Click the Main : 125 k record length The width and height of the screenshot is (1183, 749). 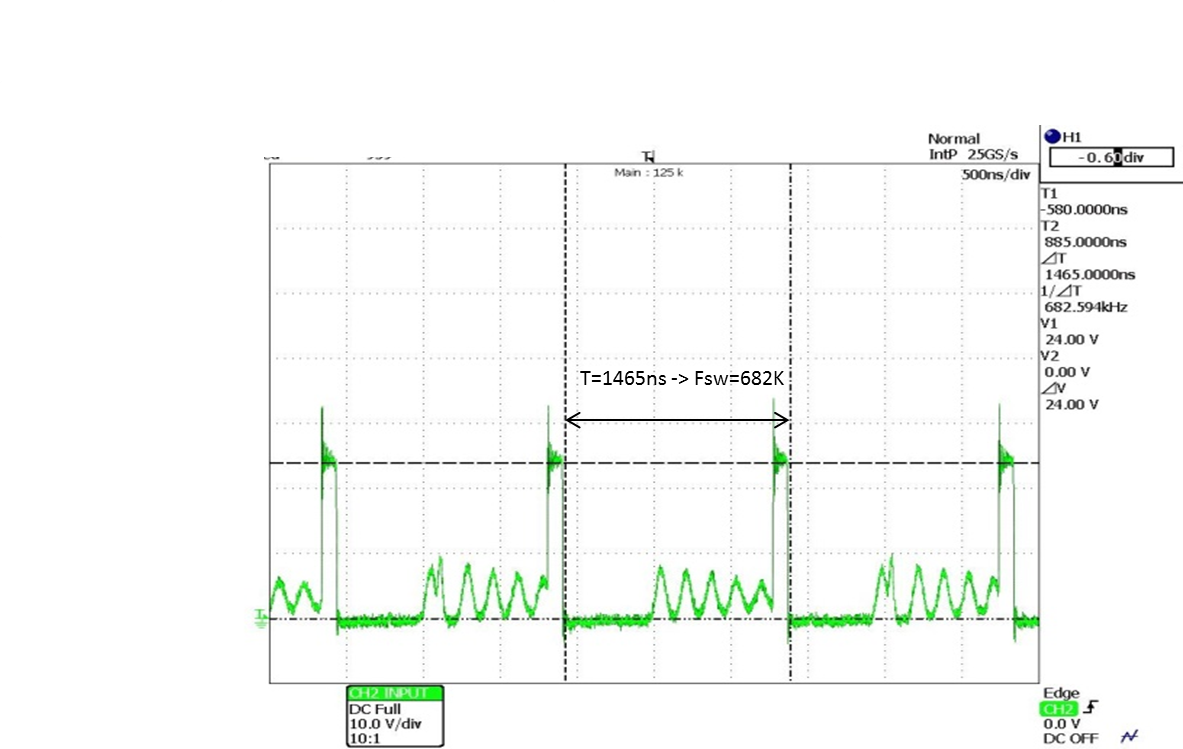[648, 173]
